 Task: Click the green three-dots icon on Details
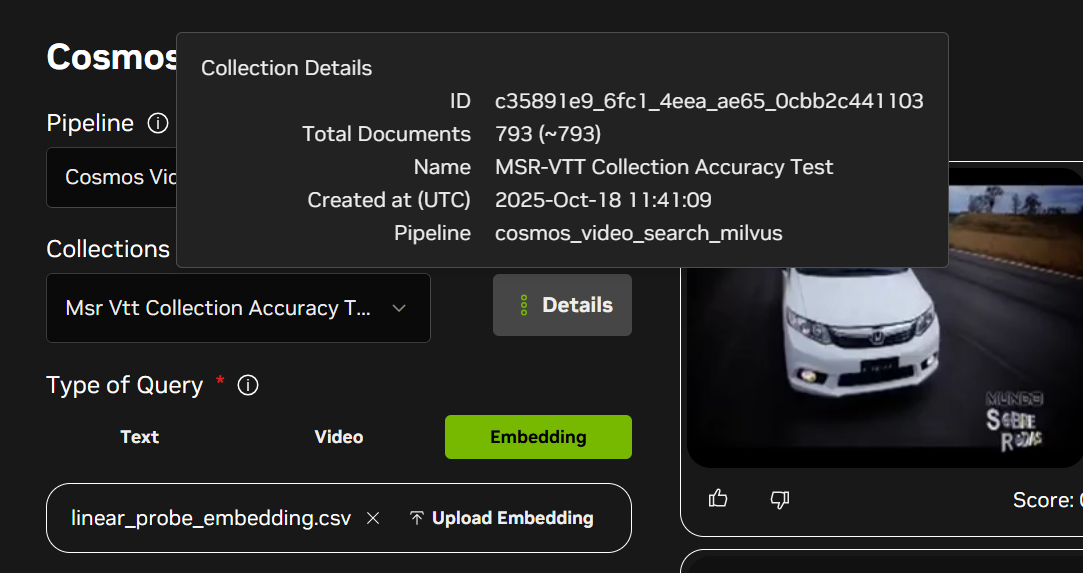click(523, 305)
